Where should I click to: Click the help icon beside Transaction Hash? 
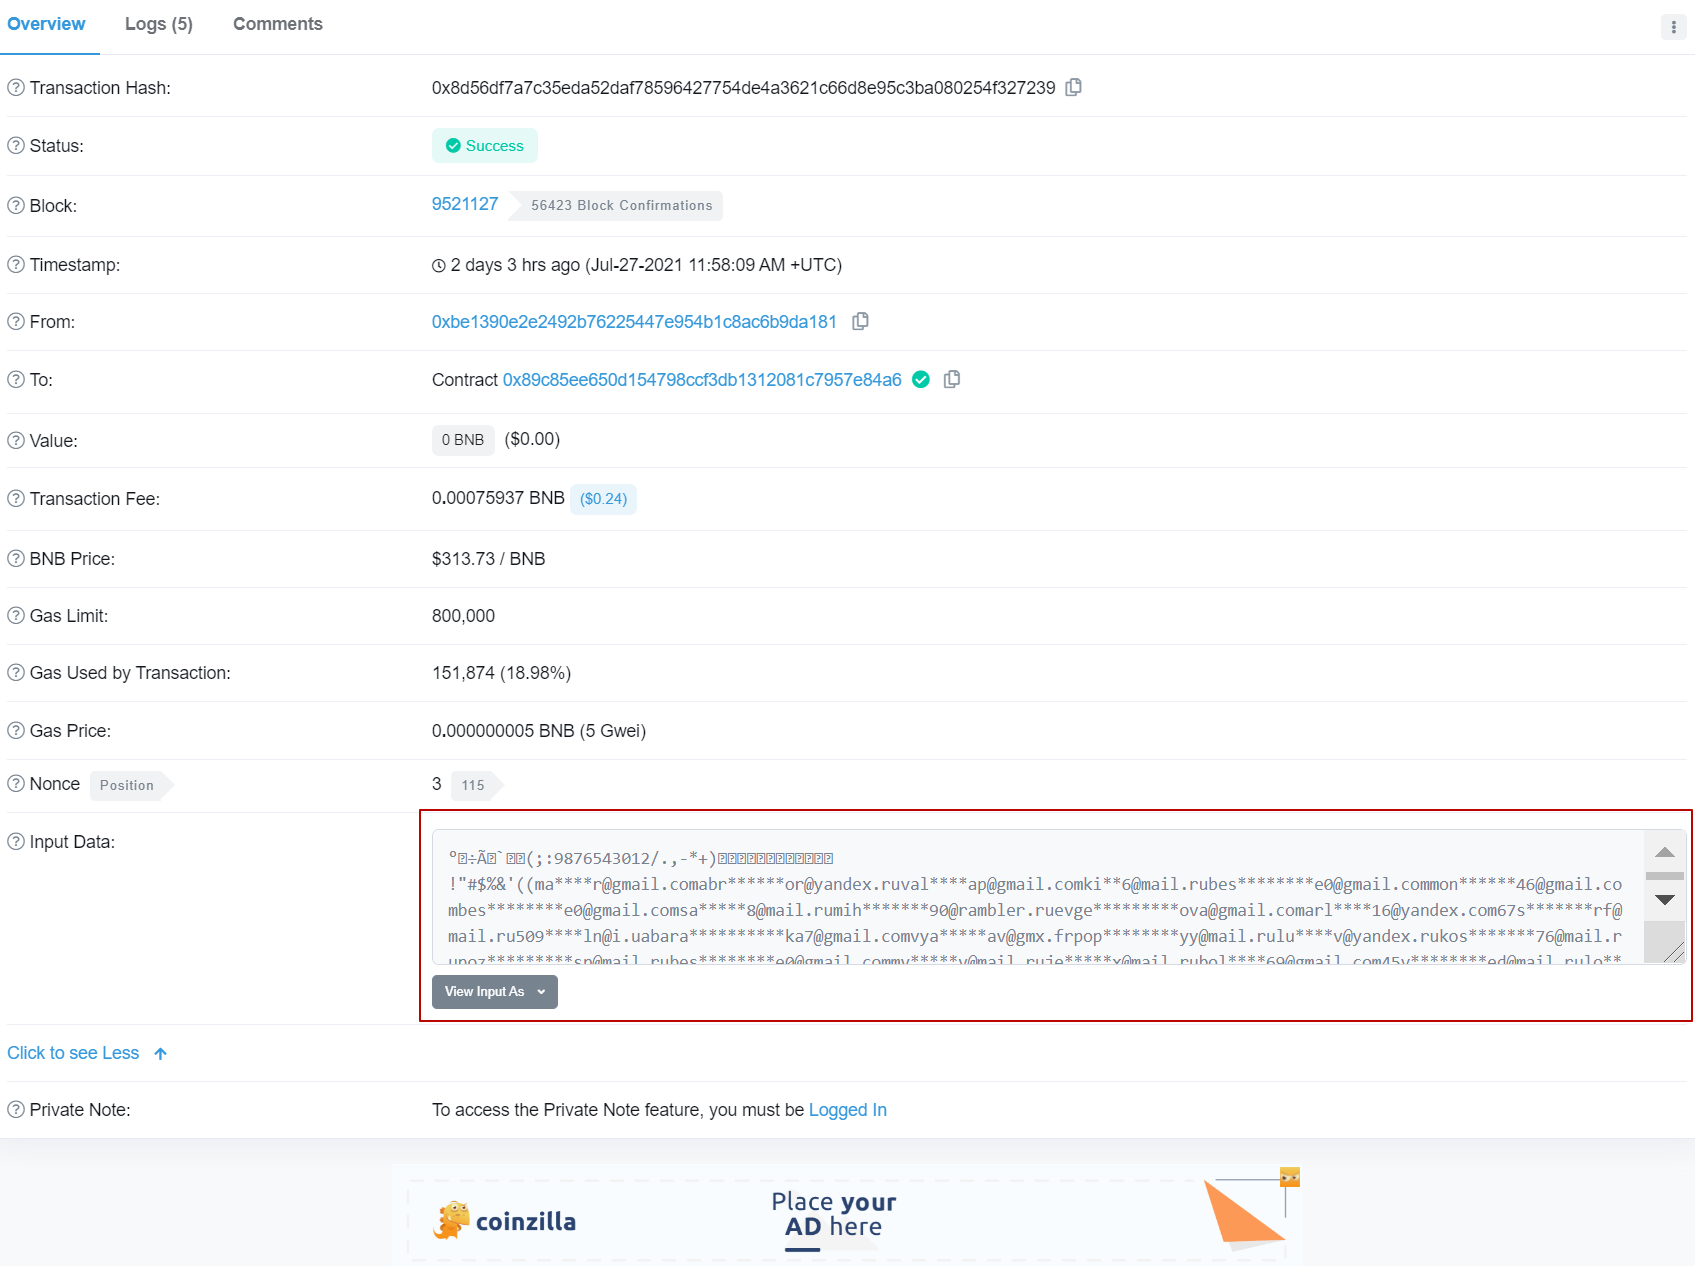tap(16, 88)
